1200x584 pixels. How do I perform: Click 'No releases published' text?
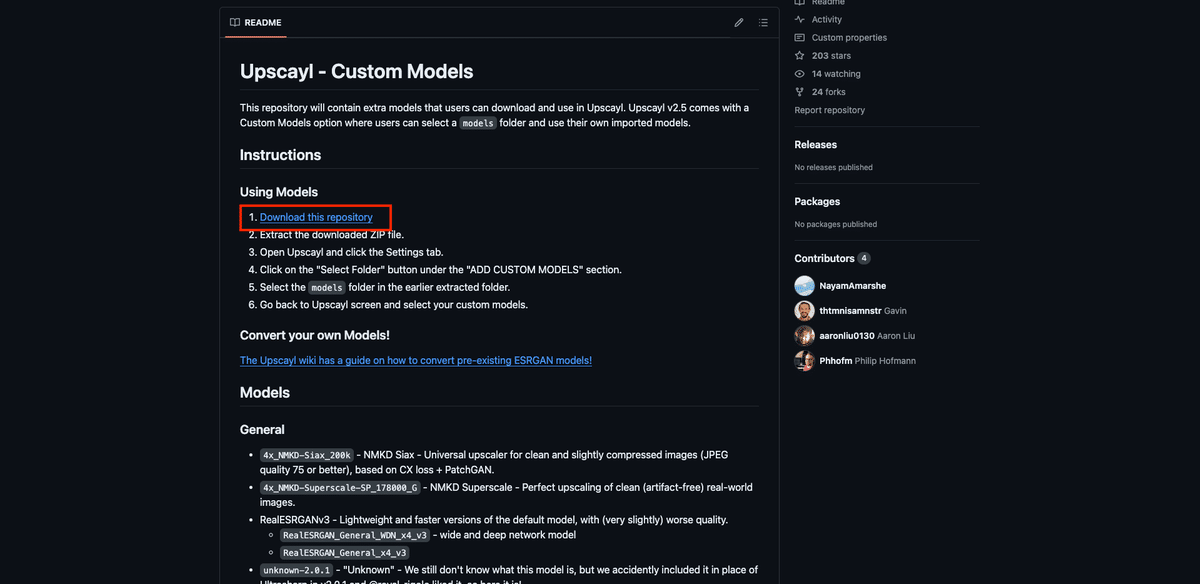click(833, 167)
